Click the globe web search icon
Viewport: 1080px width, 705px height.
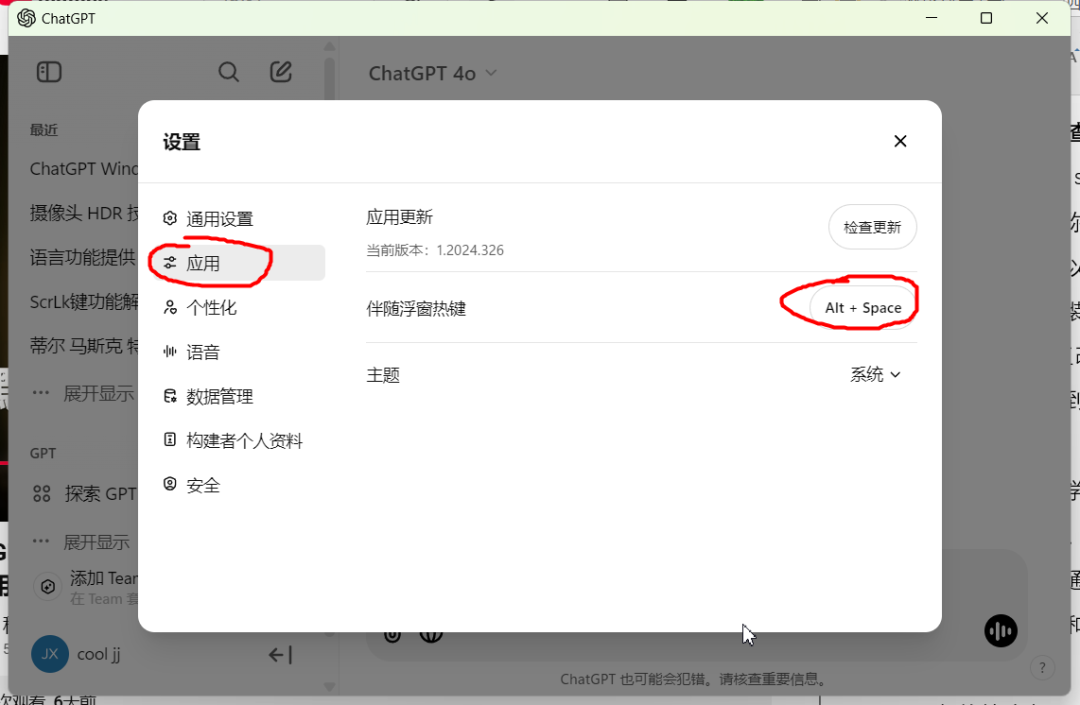pos(431,634)
